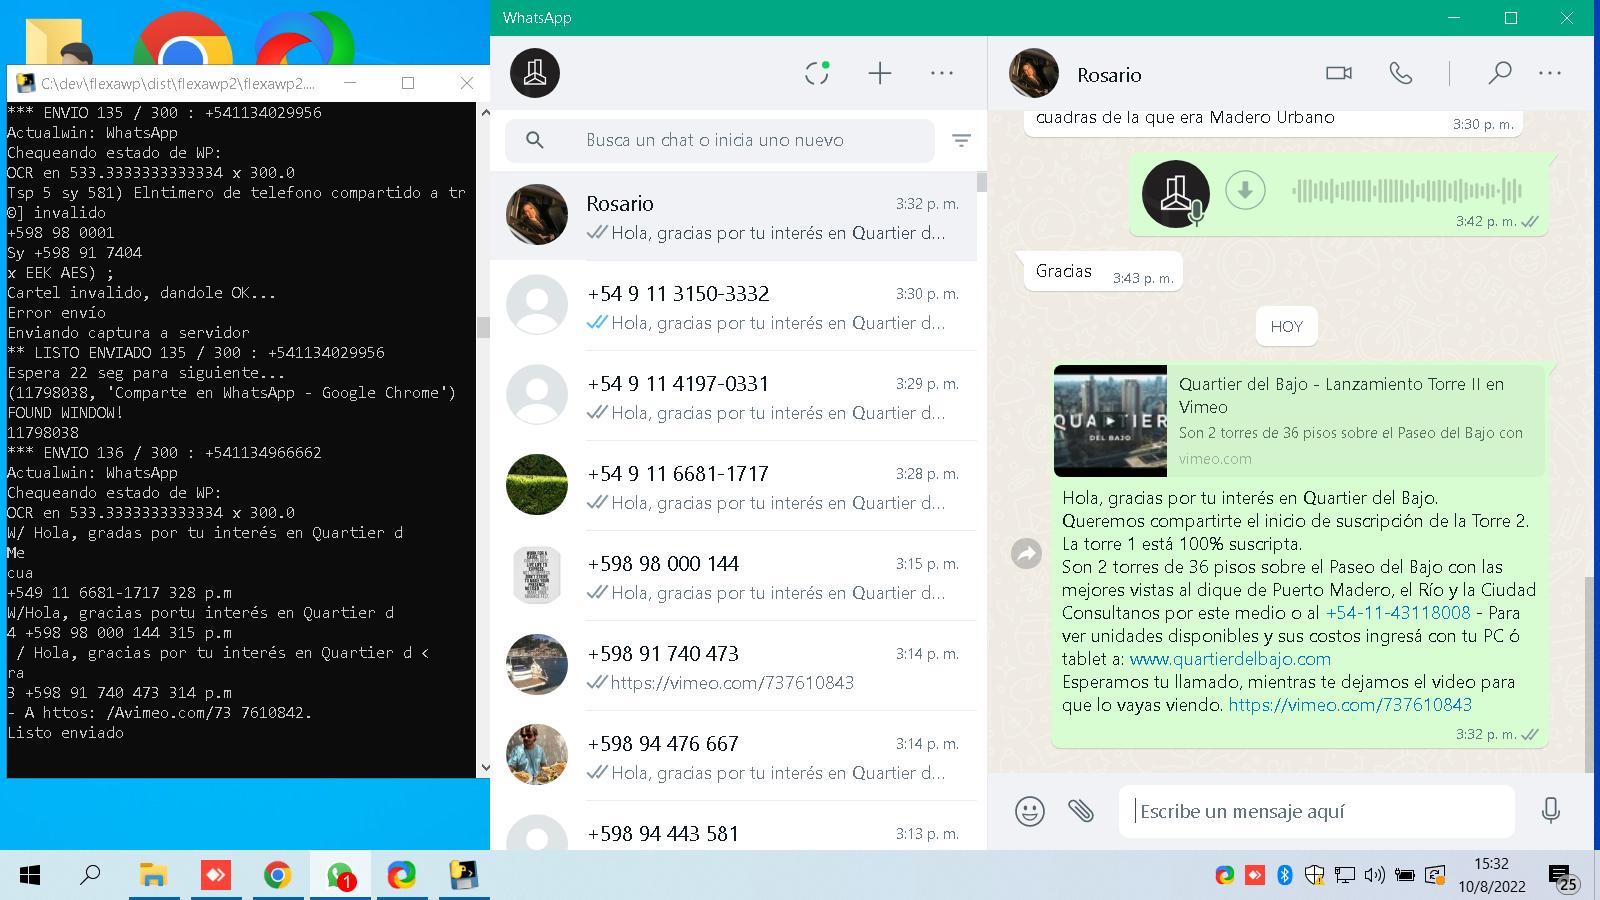The height and width of the screenshot is (900, 1600).
Task: Open Rosario contact avatar in chat header
Action: coord(1033,73)
